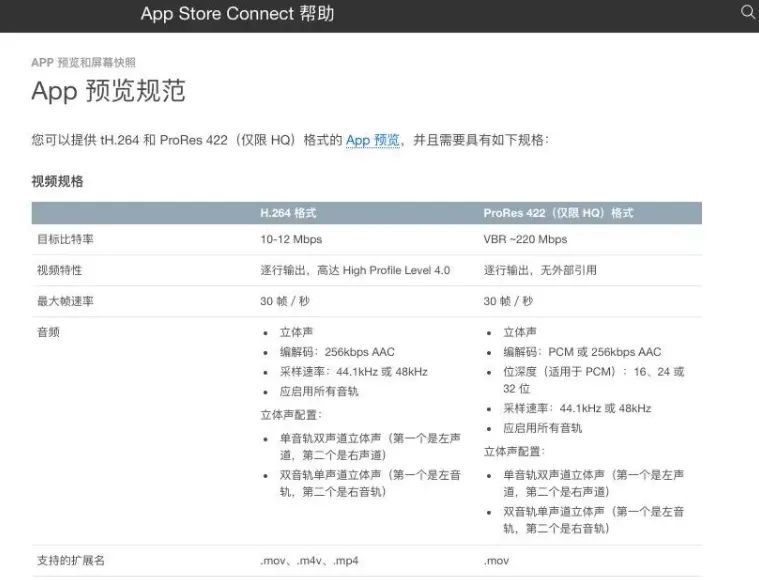The height and width of the screenshot is (580, 759).
Task: Select the 视频规格 section heading
Action: (x=57, y=182)
